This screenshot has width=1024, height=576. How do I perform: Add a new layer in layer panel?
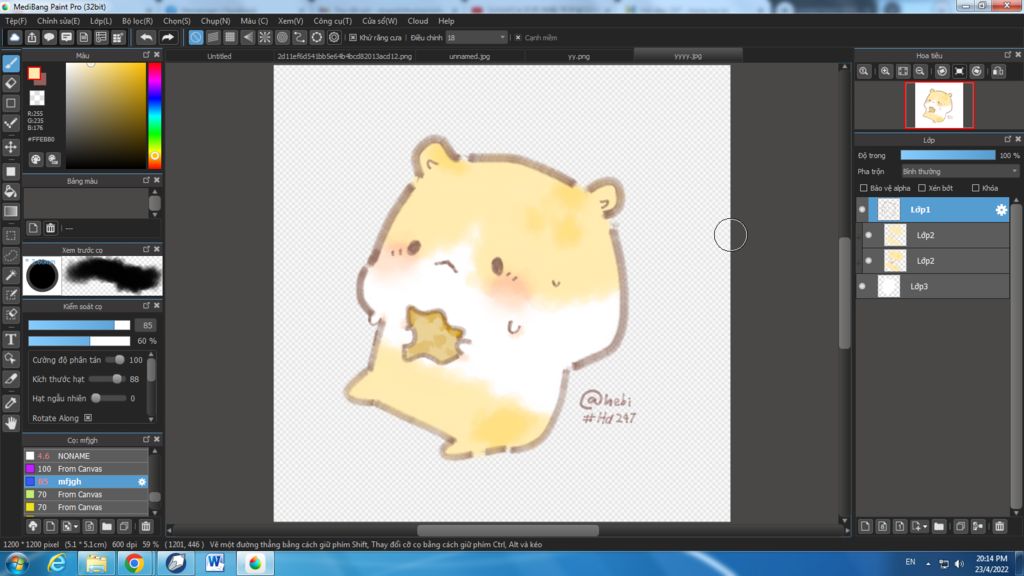(x=865, y=526)
